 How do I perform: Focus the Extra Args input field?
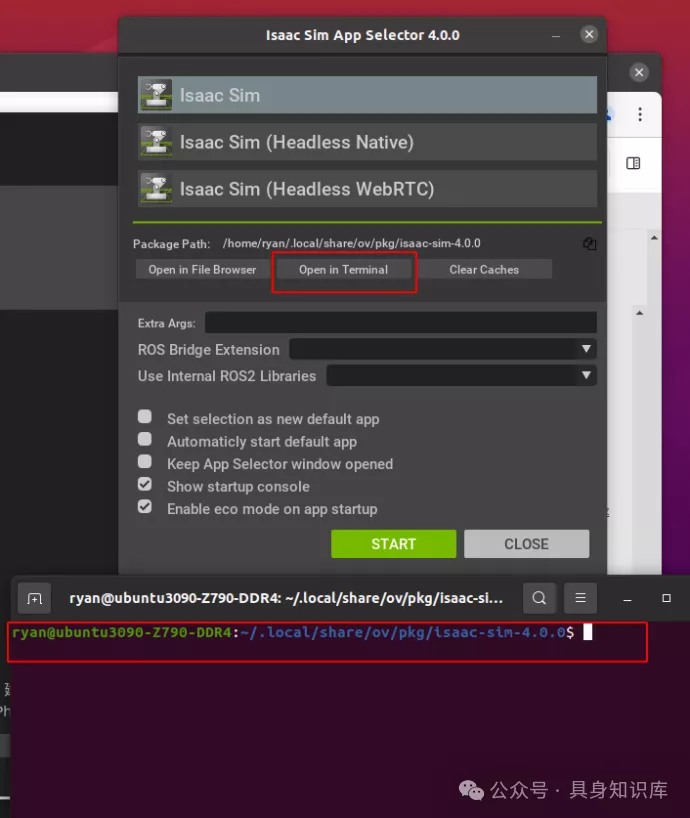[400, 323]
